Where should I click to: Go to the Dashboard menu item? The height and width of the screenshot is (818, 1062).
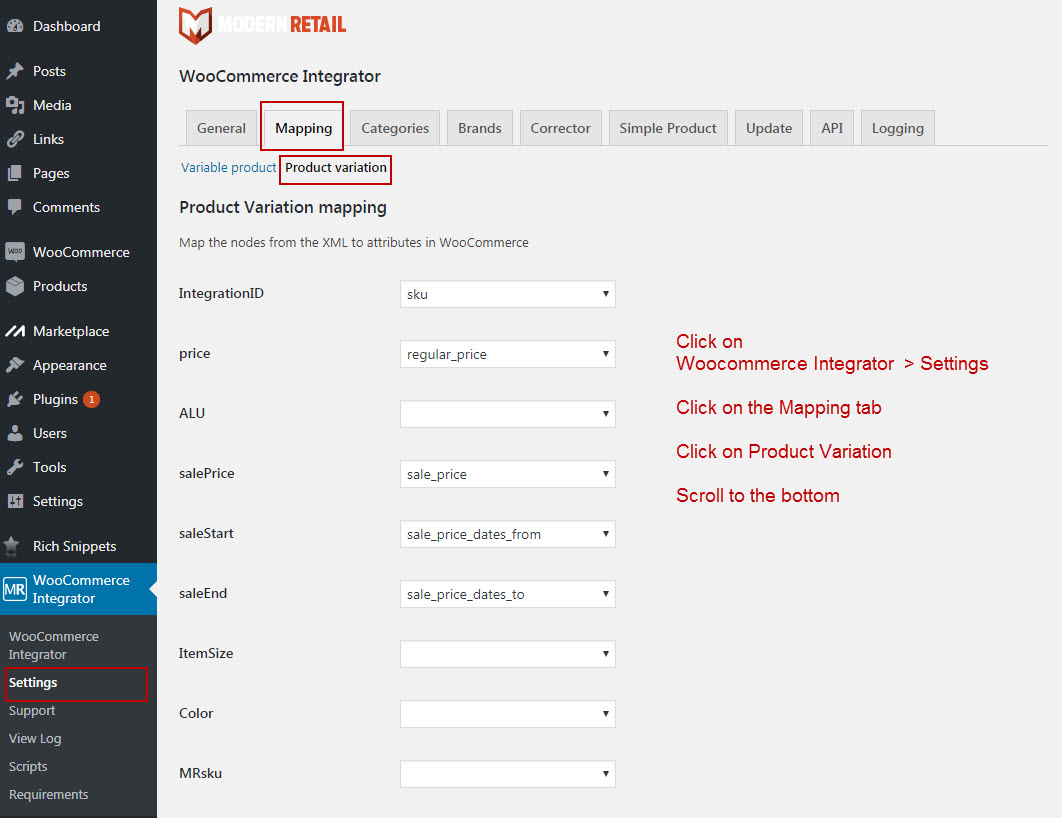(x=78, y=26)
